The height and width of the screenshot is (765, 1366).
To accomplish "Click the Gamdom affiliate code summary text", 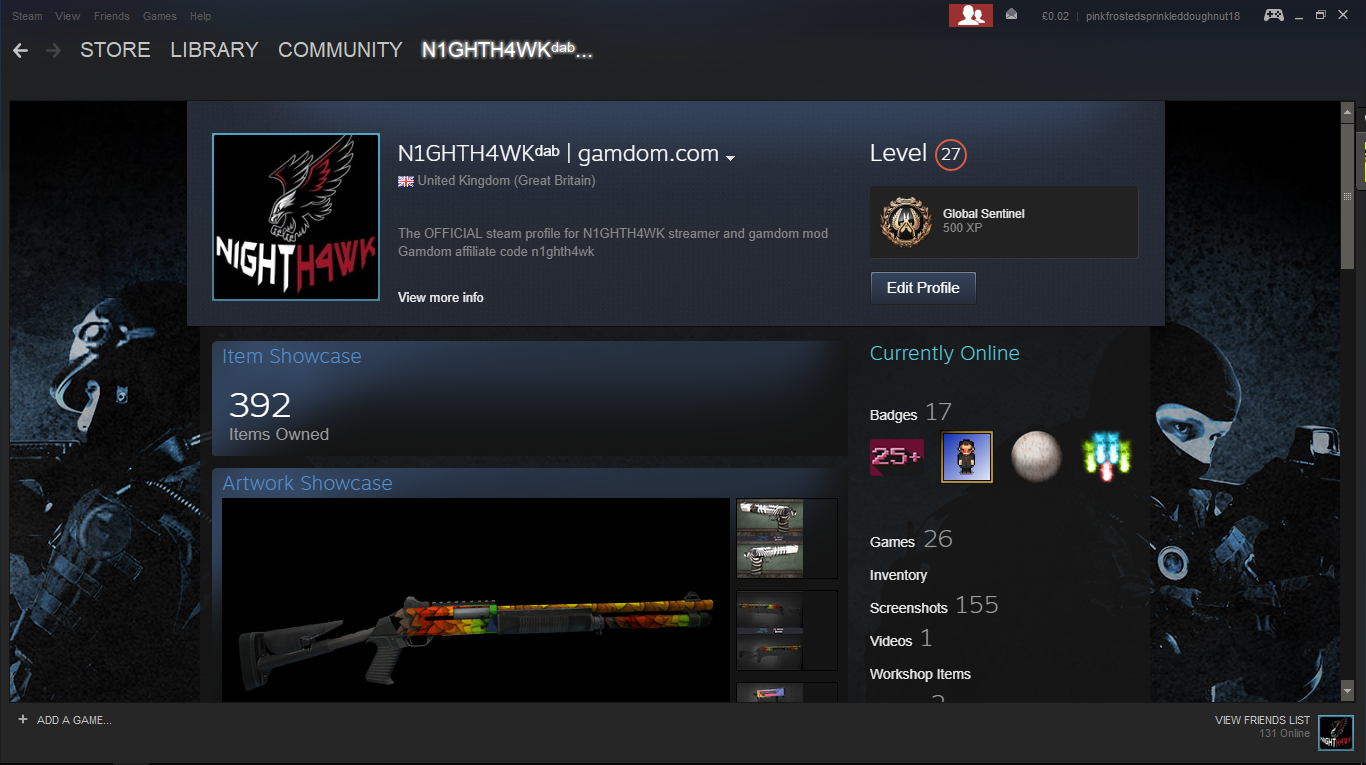I will [x=496, y=252].
